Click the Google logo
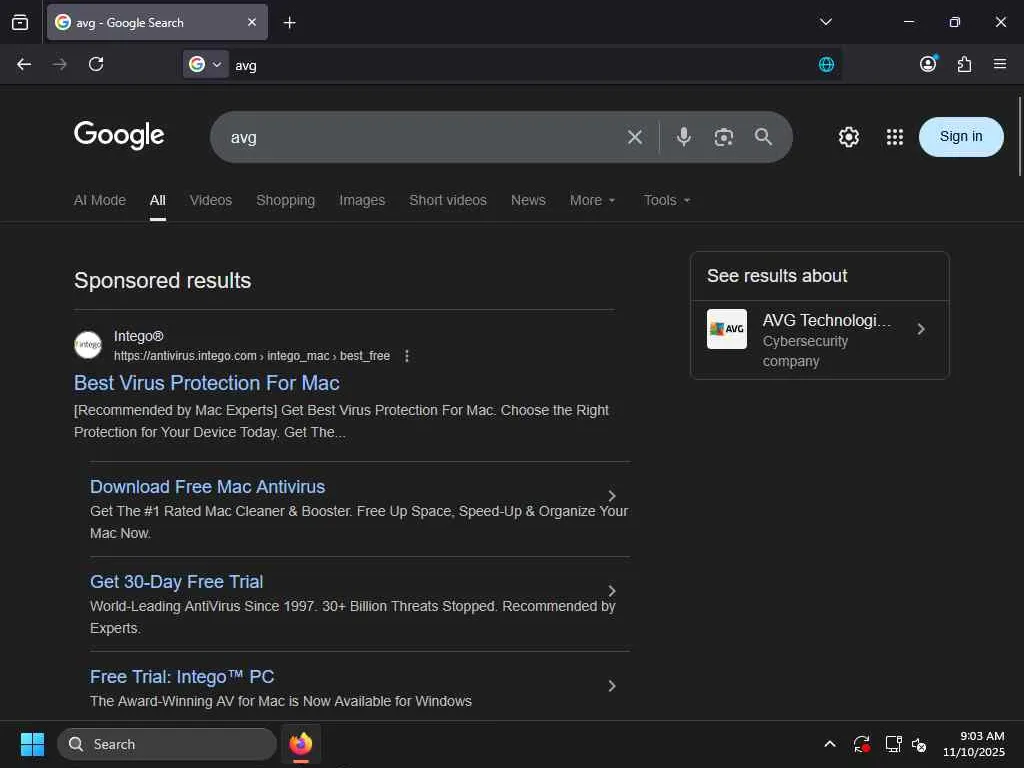The width and height of the screenshot is (1024, 768). 119,135
